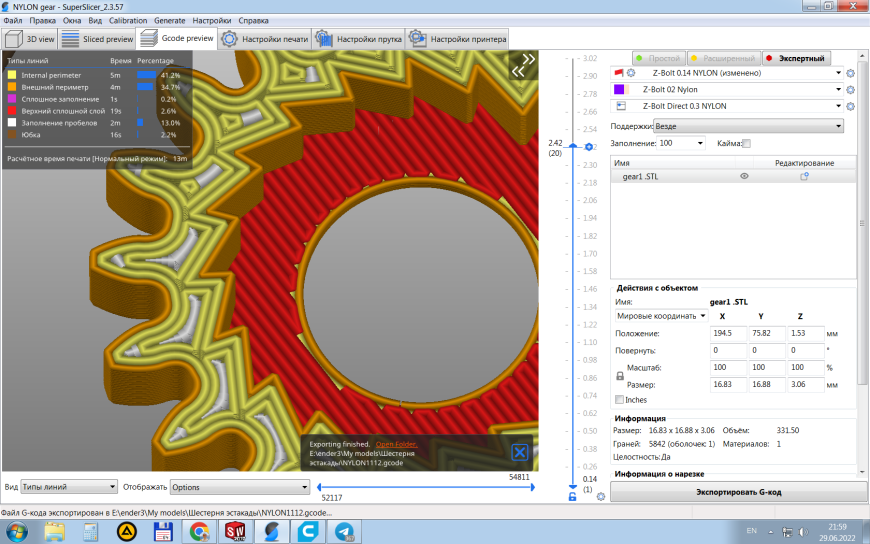870x544 pixels.
Task: Click the Y position field 75.82
Action: [767, 334]
